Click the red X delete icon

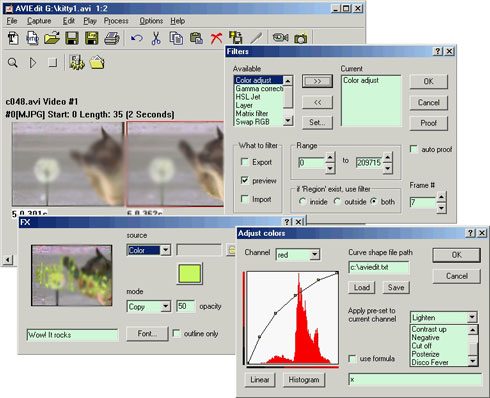click(216, 38)
